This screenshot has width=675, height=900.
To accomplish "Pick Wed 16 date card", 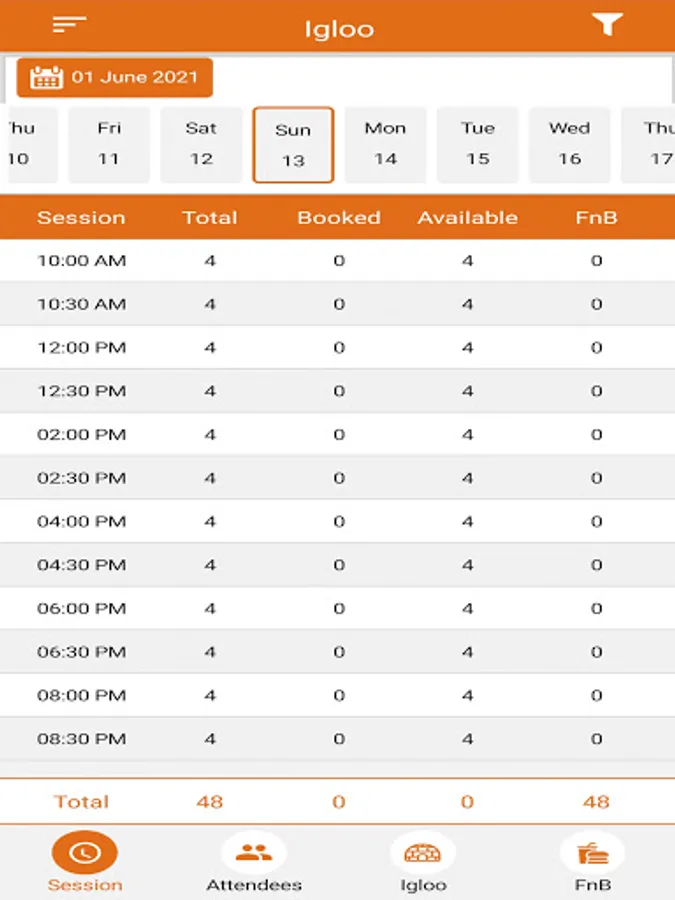I will coord(569,144).
